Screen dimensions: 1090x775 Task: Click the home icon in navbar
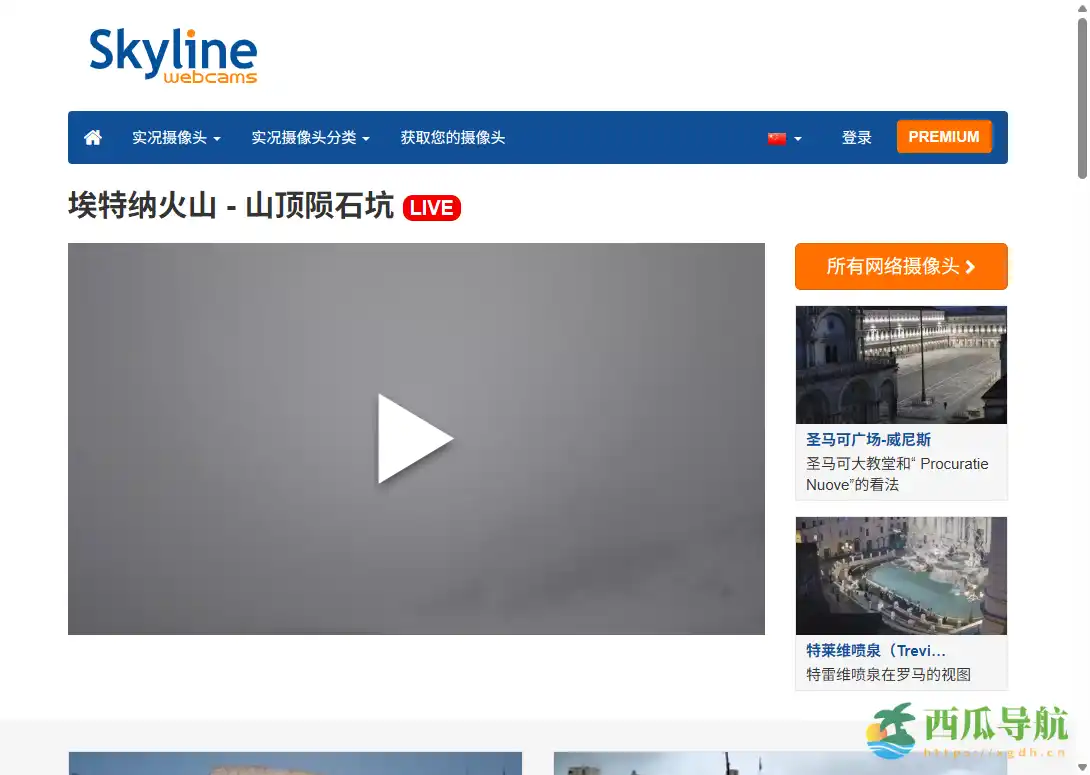(x=93, y=137)
